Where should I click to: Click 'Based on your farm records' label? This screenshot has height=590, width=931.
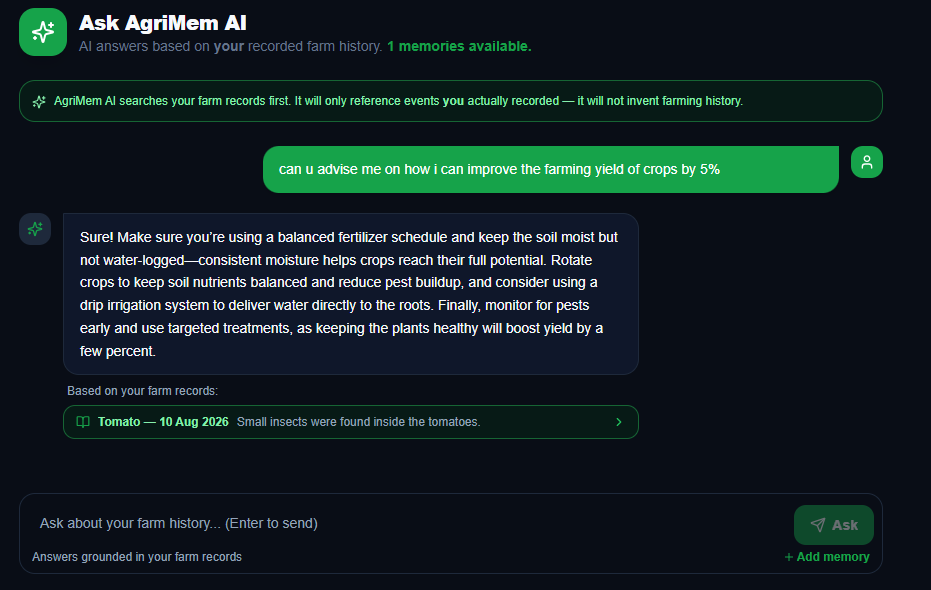tap(142, 391)
